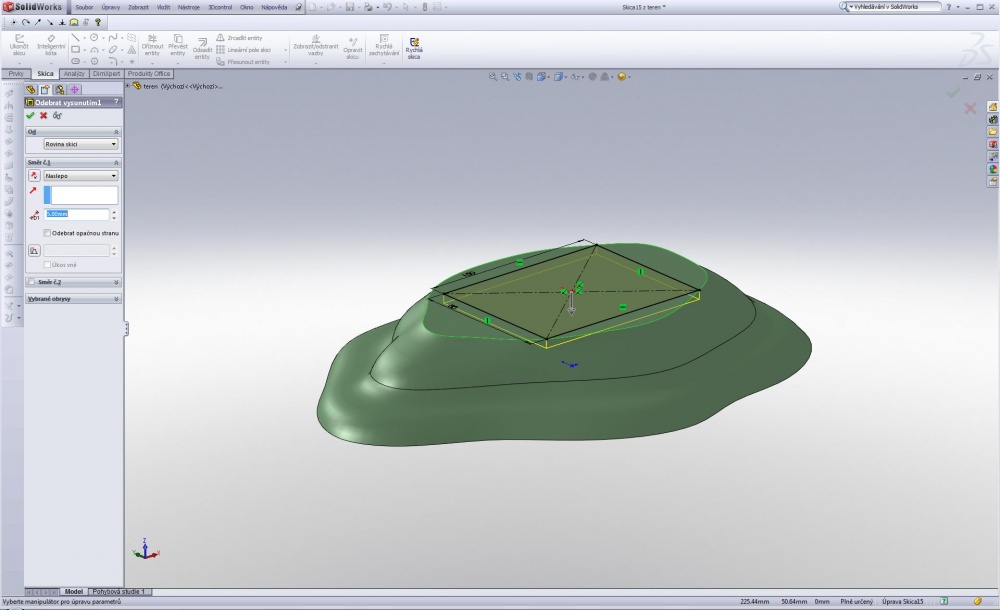Toggle detailed preview glasses icon
Image resolution: width=1000 pixels, height=610 pixels.
(57, 115)
